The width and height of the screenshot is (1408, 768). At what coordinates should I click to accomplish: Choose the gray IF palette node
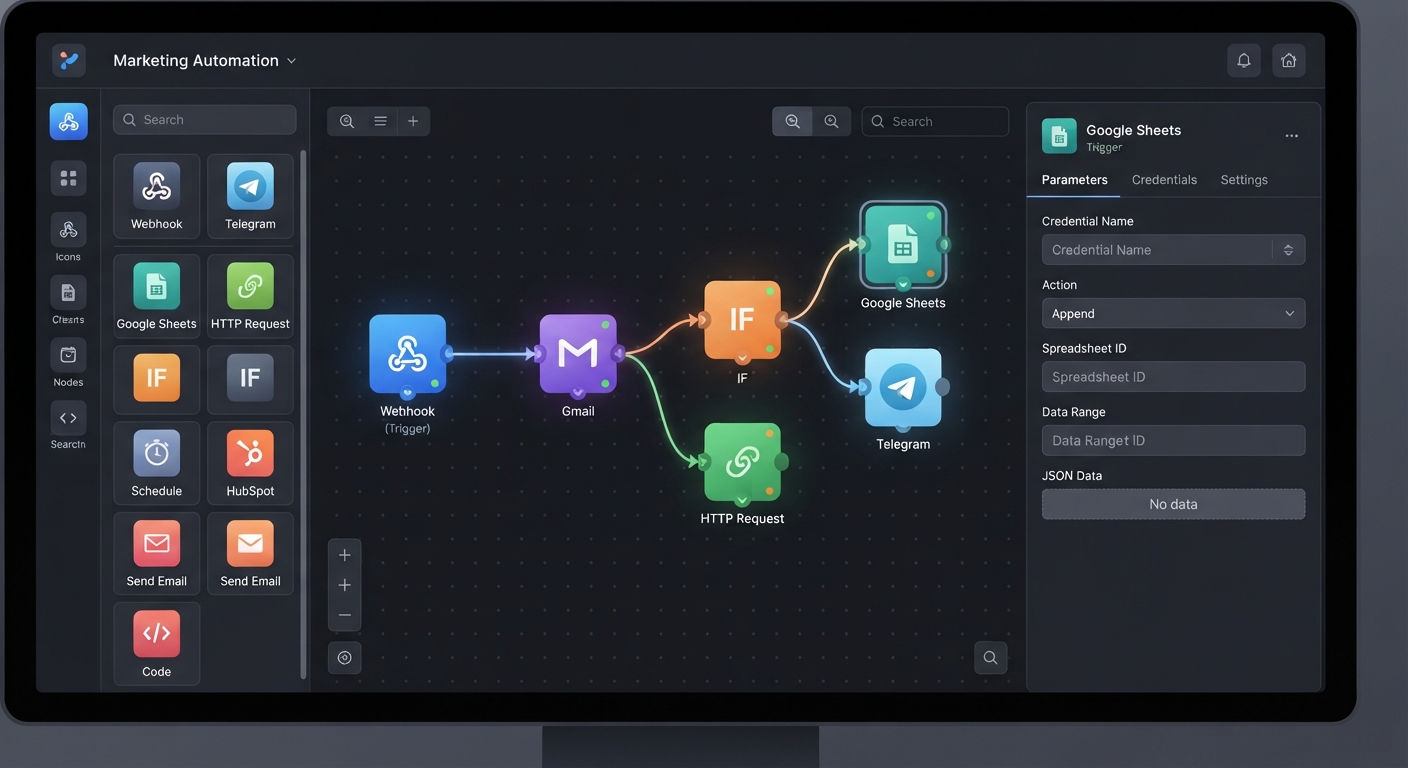[250, 379]
